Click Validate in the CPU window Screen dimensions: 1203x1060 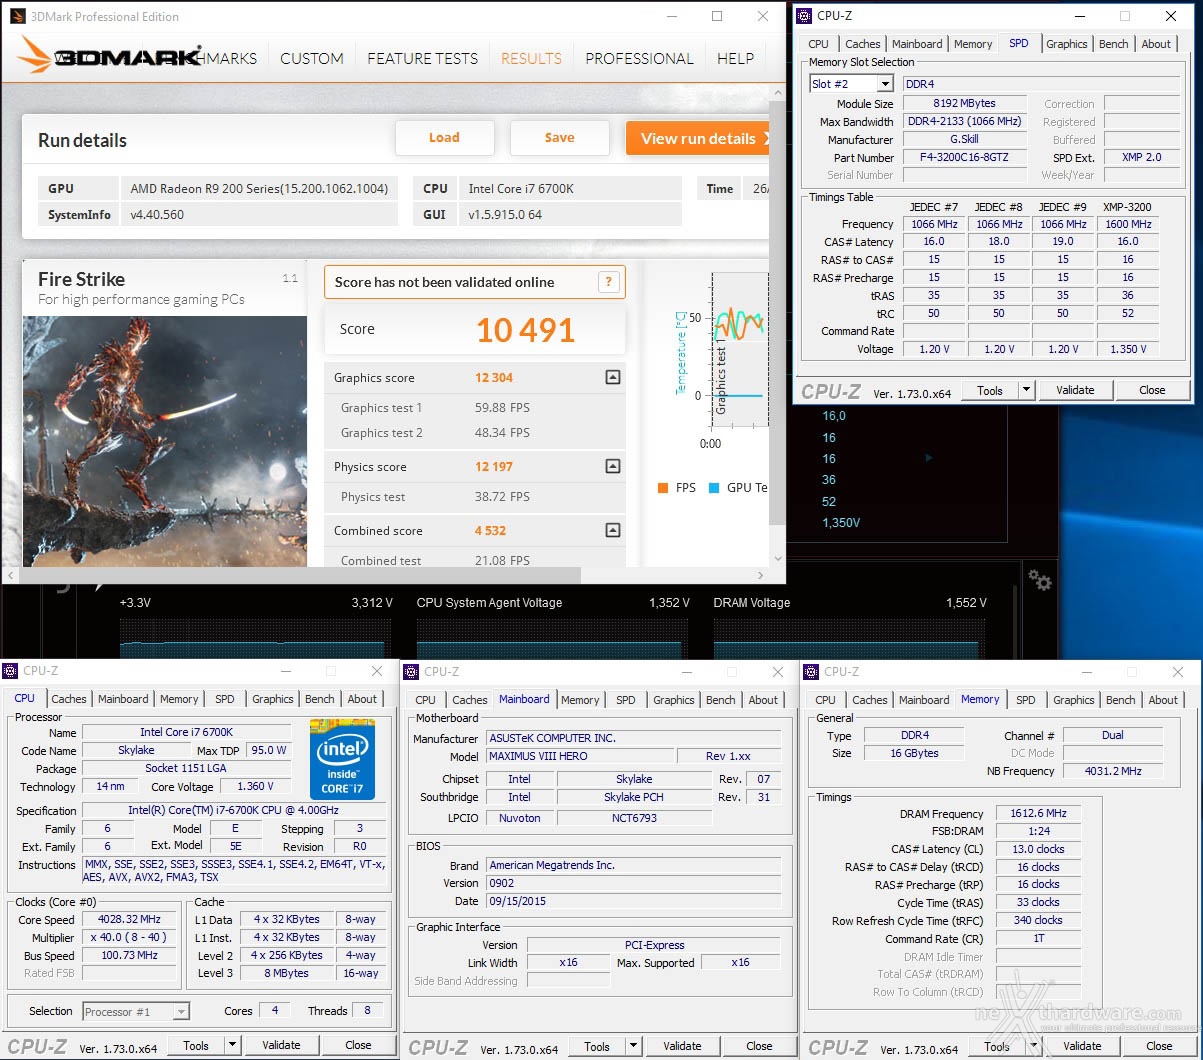[281, 1045]
